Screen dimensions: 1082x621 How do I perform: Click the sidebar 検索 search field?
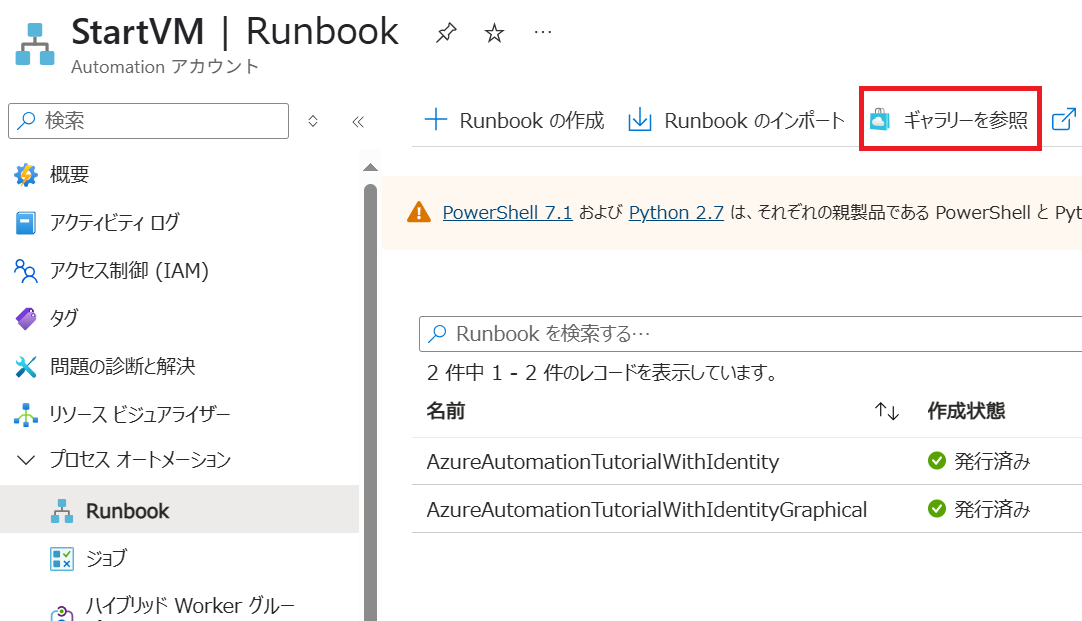tap(148, 121)
